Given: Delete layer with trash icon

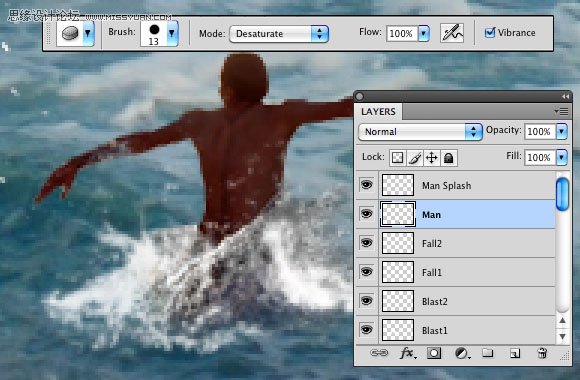Looking at the screenshot, I should tap(542, 353).
